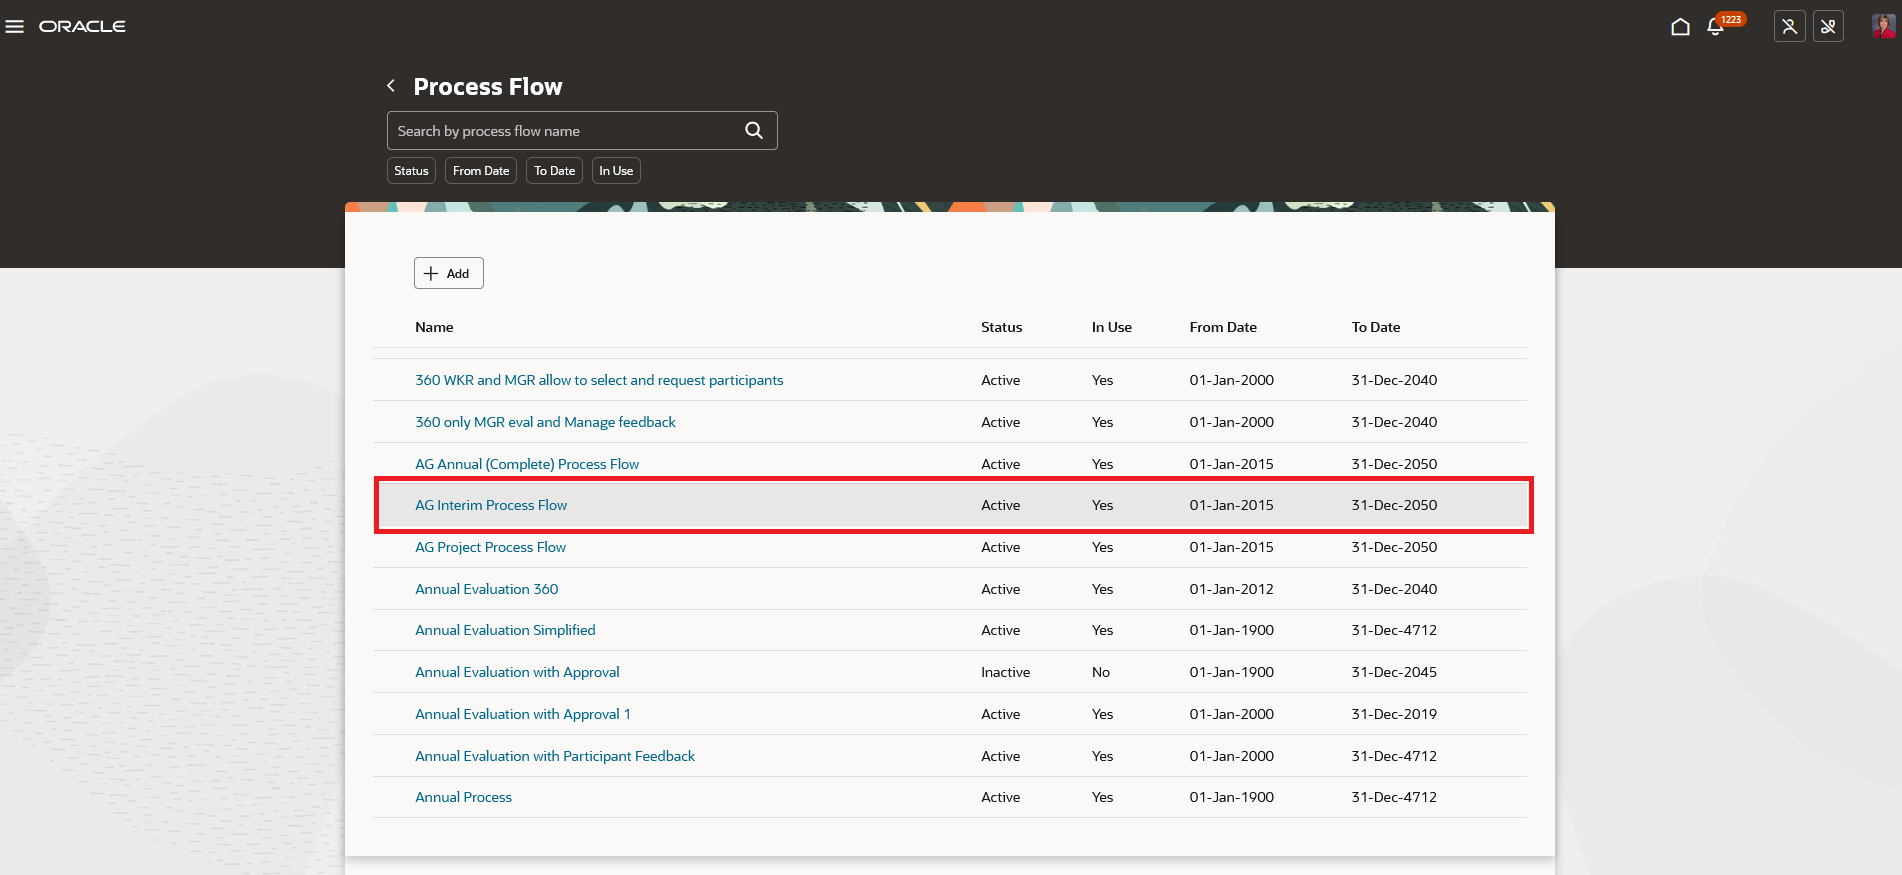
Task: Open AG Project Process Flow link
Action: click(490, 547)
